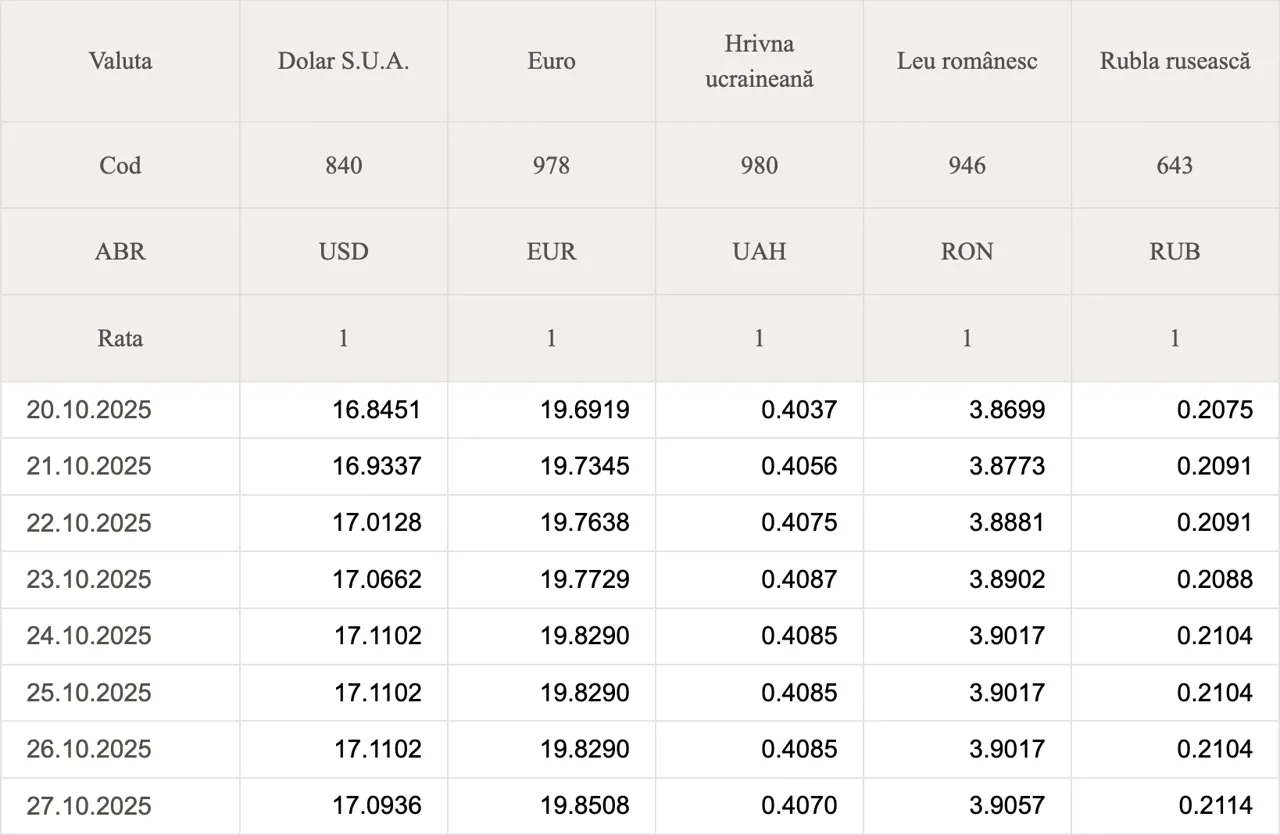Click the 20.10.2025 date cell
1280x835 pixels.
pos(89,410)
